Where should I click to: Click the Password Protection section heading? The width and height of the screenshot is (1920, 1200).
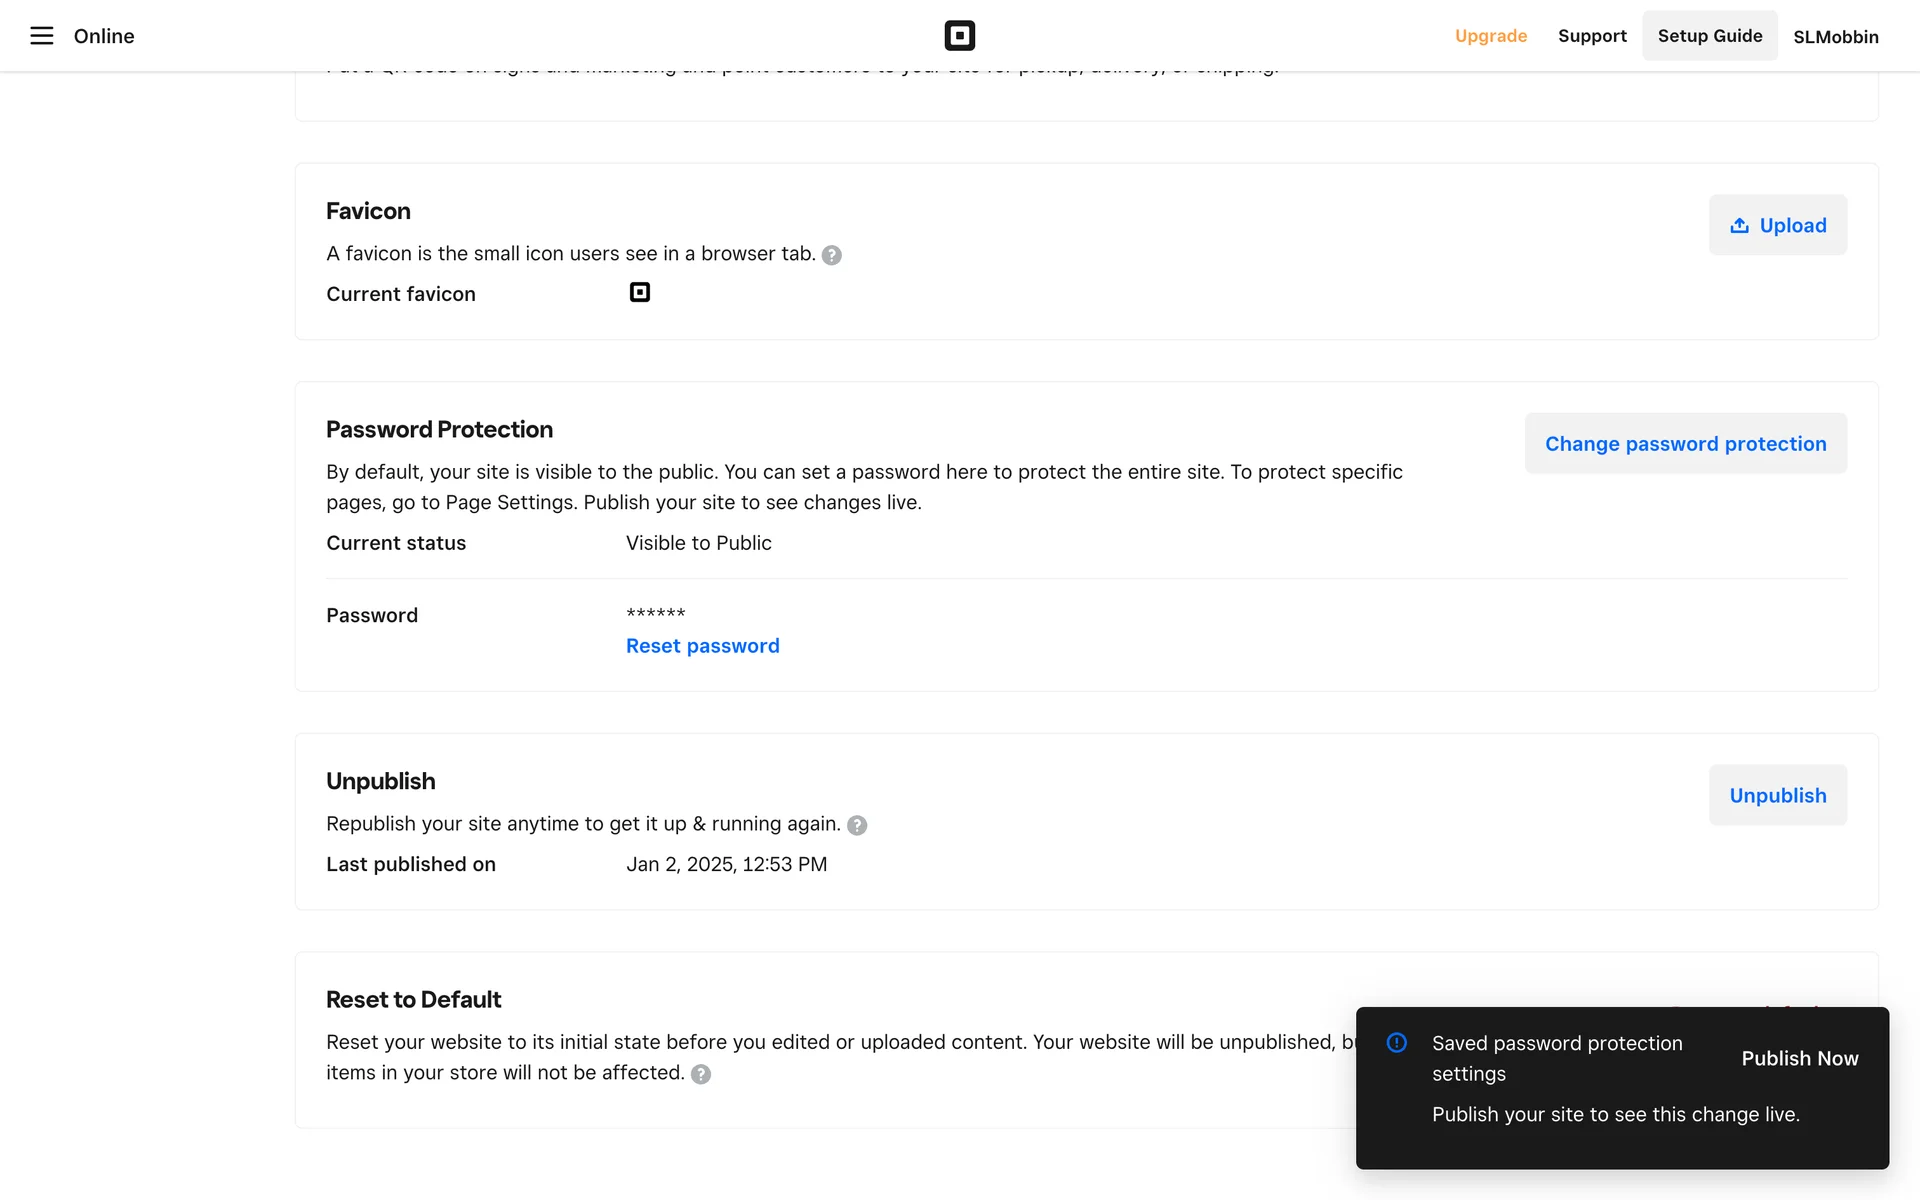(x=439, y=430)
